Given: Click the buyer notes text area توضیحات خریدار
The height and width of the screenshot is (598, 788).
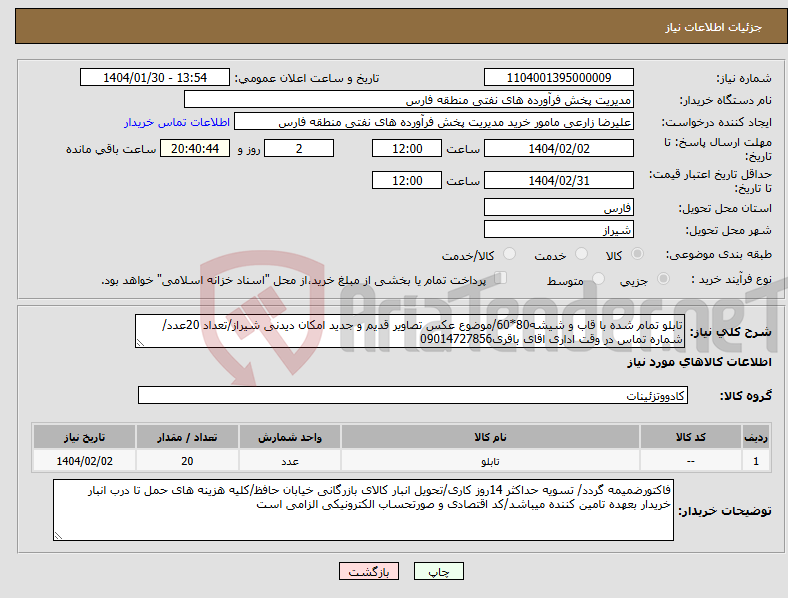Looking at the screenshot, I should pyautogui.click(x=363, y=510).
